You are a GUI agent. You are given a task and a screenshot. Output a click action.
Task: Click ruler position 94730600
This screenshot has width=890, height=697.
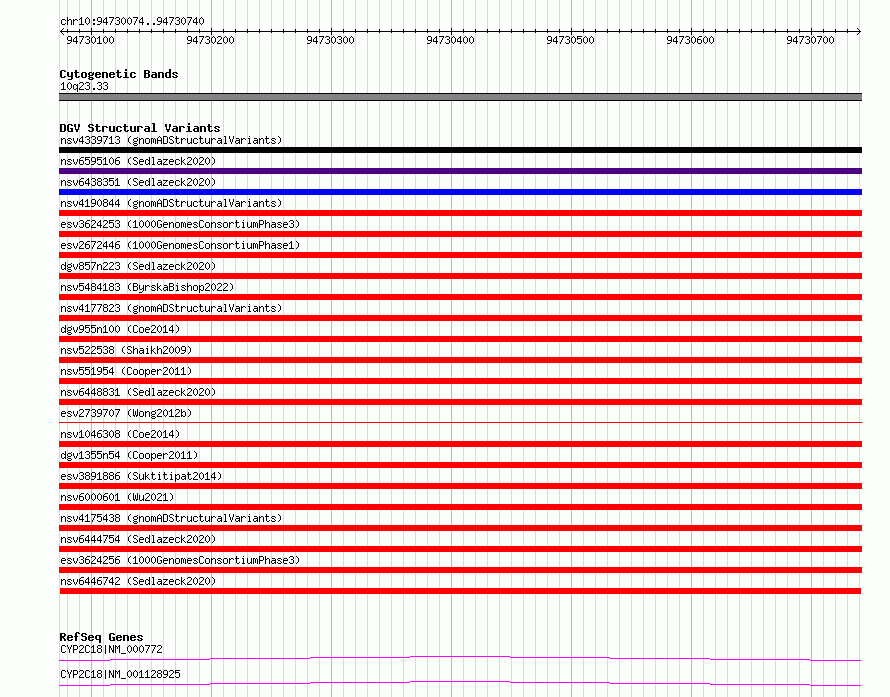point(690,40)
